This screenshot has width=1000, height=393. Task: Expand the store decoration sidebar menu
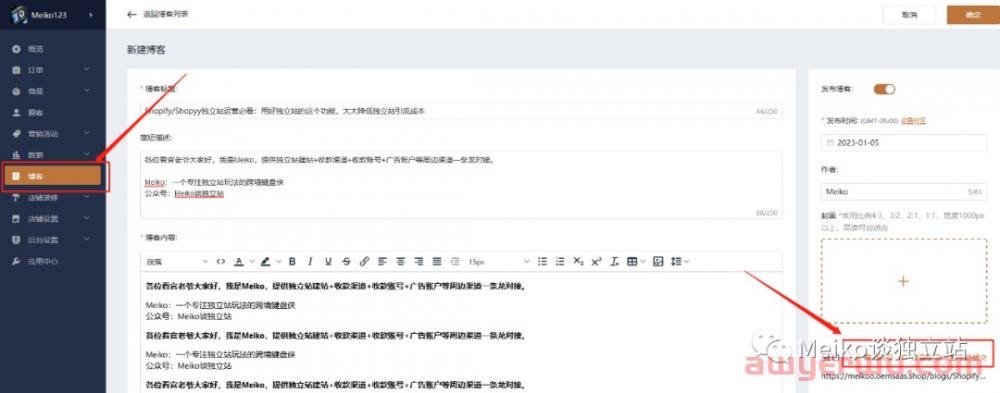(x=87, y=197)
